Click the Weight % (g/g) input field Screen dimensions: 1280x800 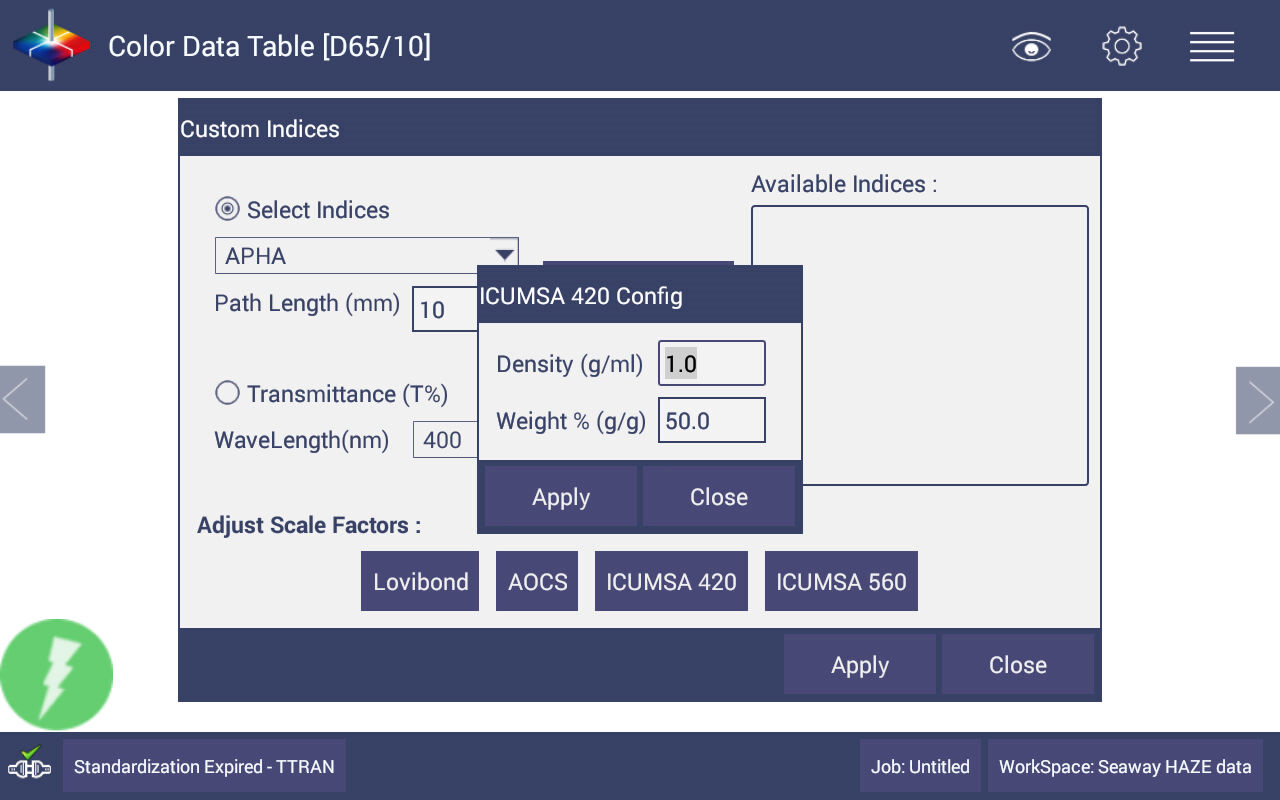click(x=712, y=421)
